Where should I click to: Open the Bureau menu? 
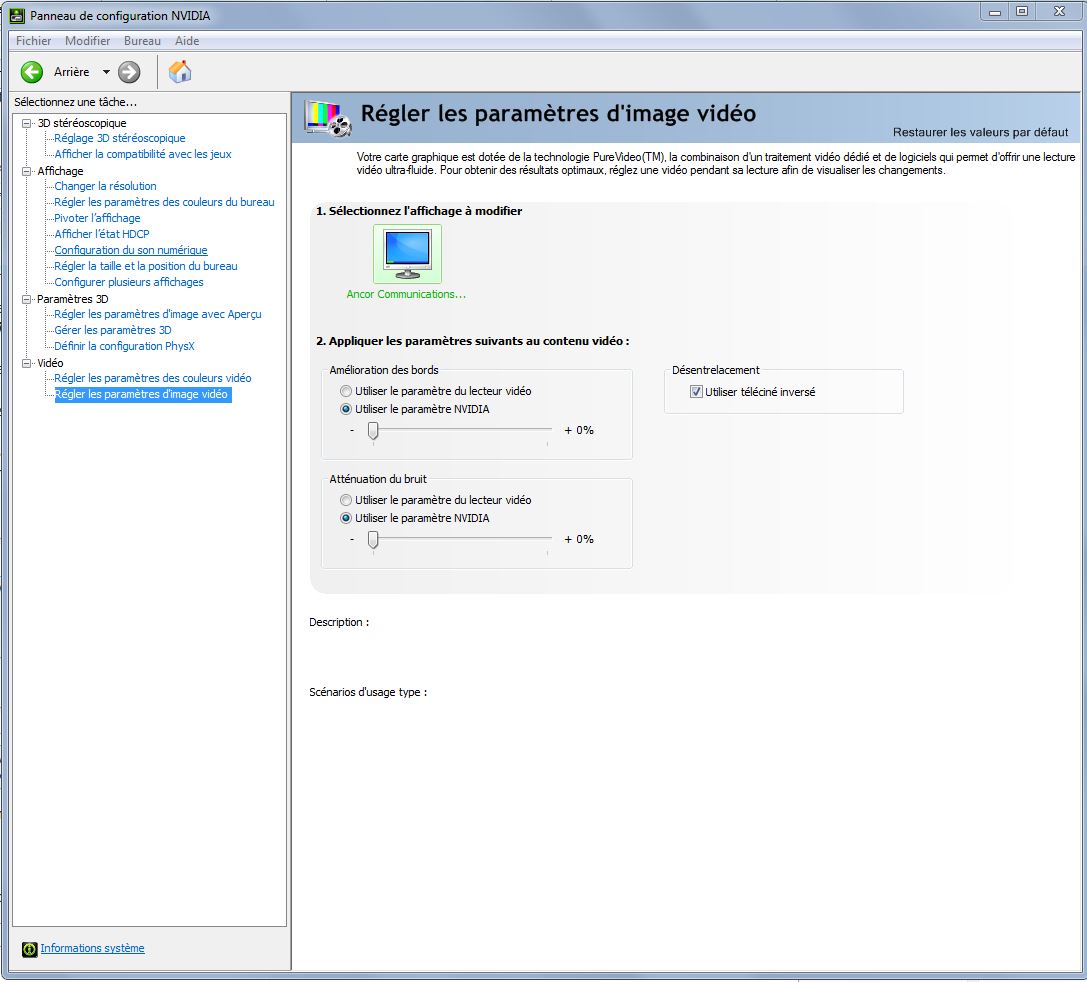(142, 41)
